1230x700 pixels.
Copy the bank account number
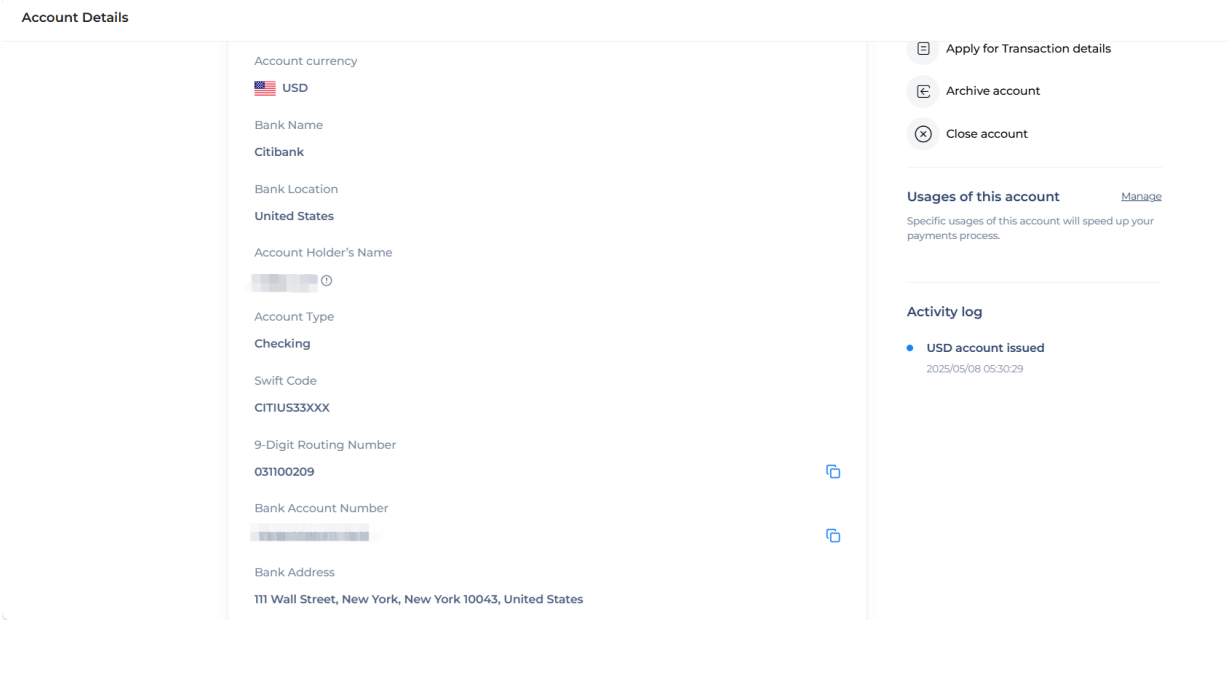(832, 536)
